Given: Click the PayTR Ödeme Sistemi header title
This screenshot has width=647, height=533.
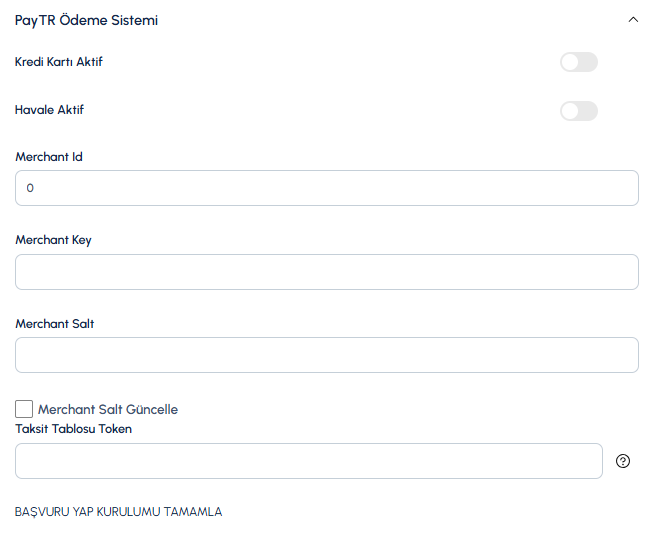Looking at the screenshot, I should pyautogui.click(x=86, y=20).
